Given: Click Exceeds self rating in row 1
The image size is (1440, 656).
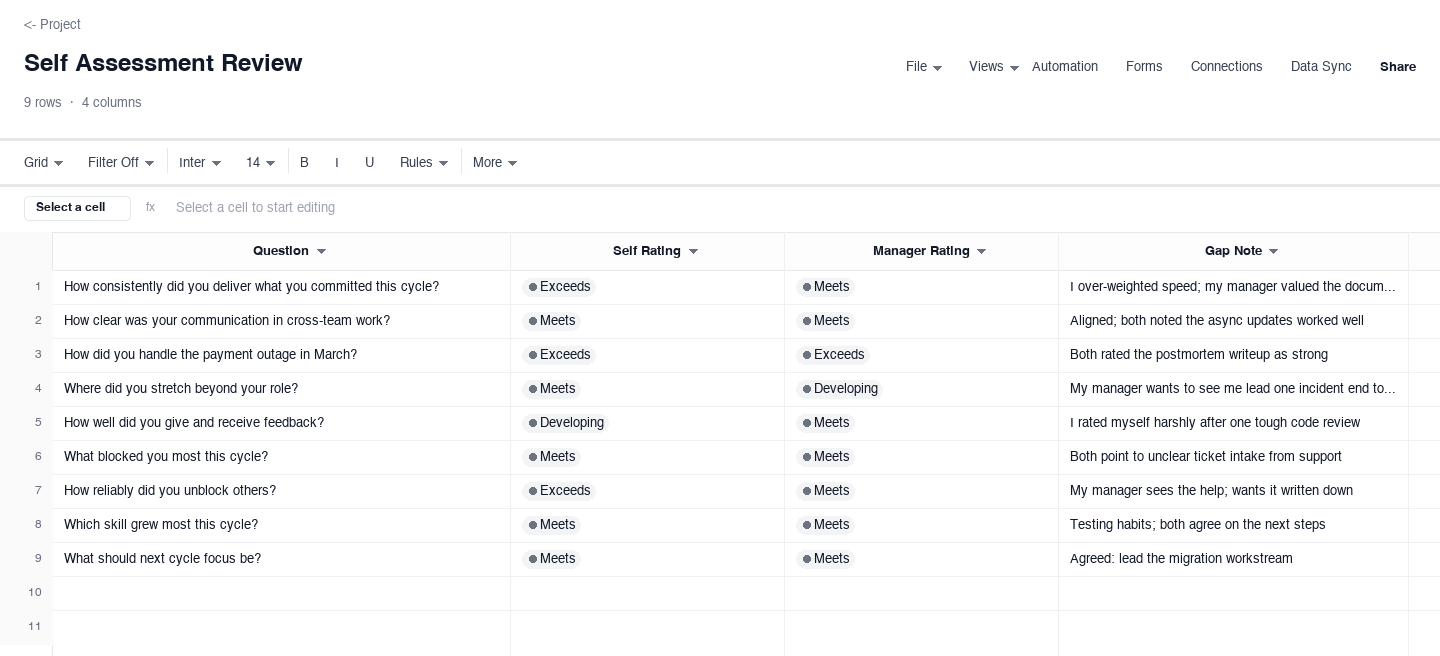Looking at the screenshot, I should point(558,287).
